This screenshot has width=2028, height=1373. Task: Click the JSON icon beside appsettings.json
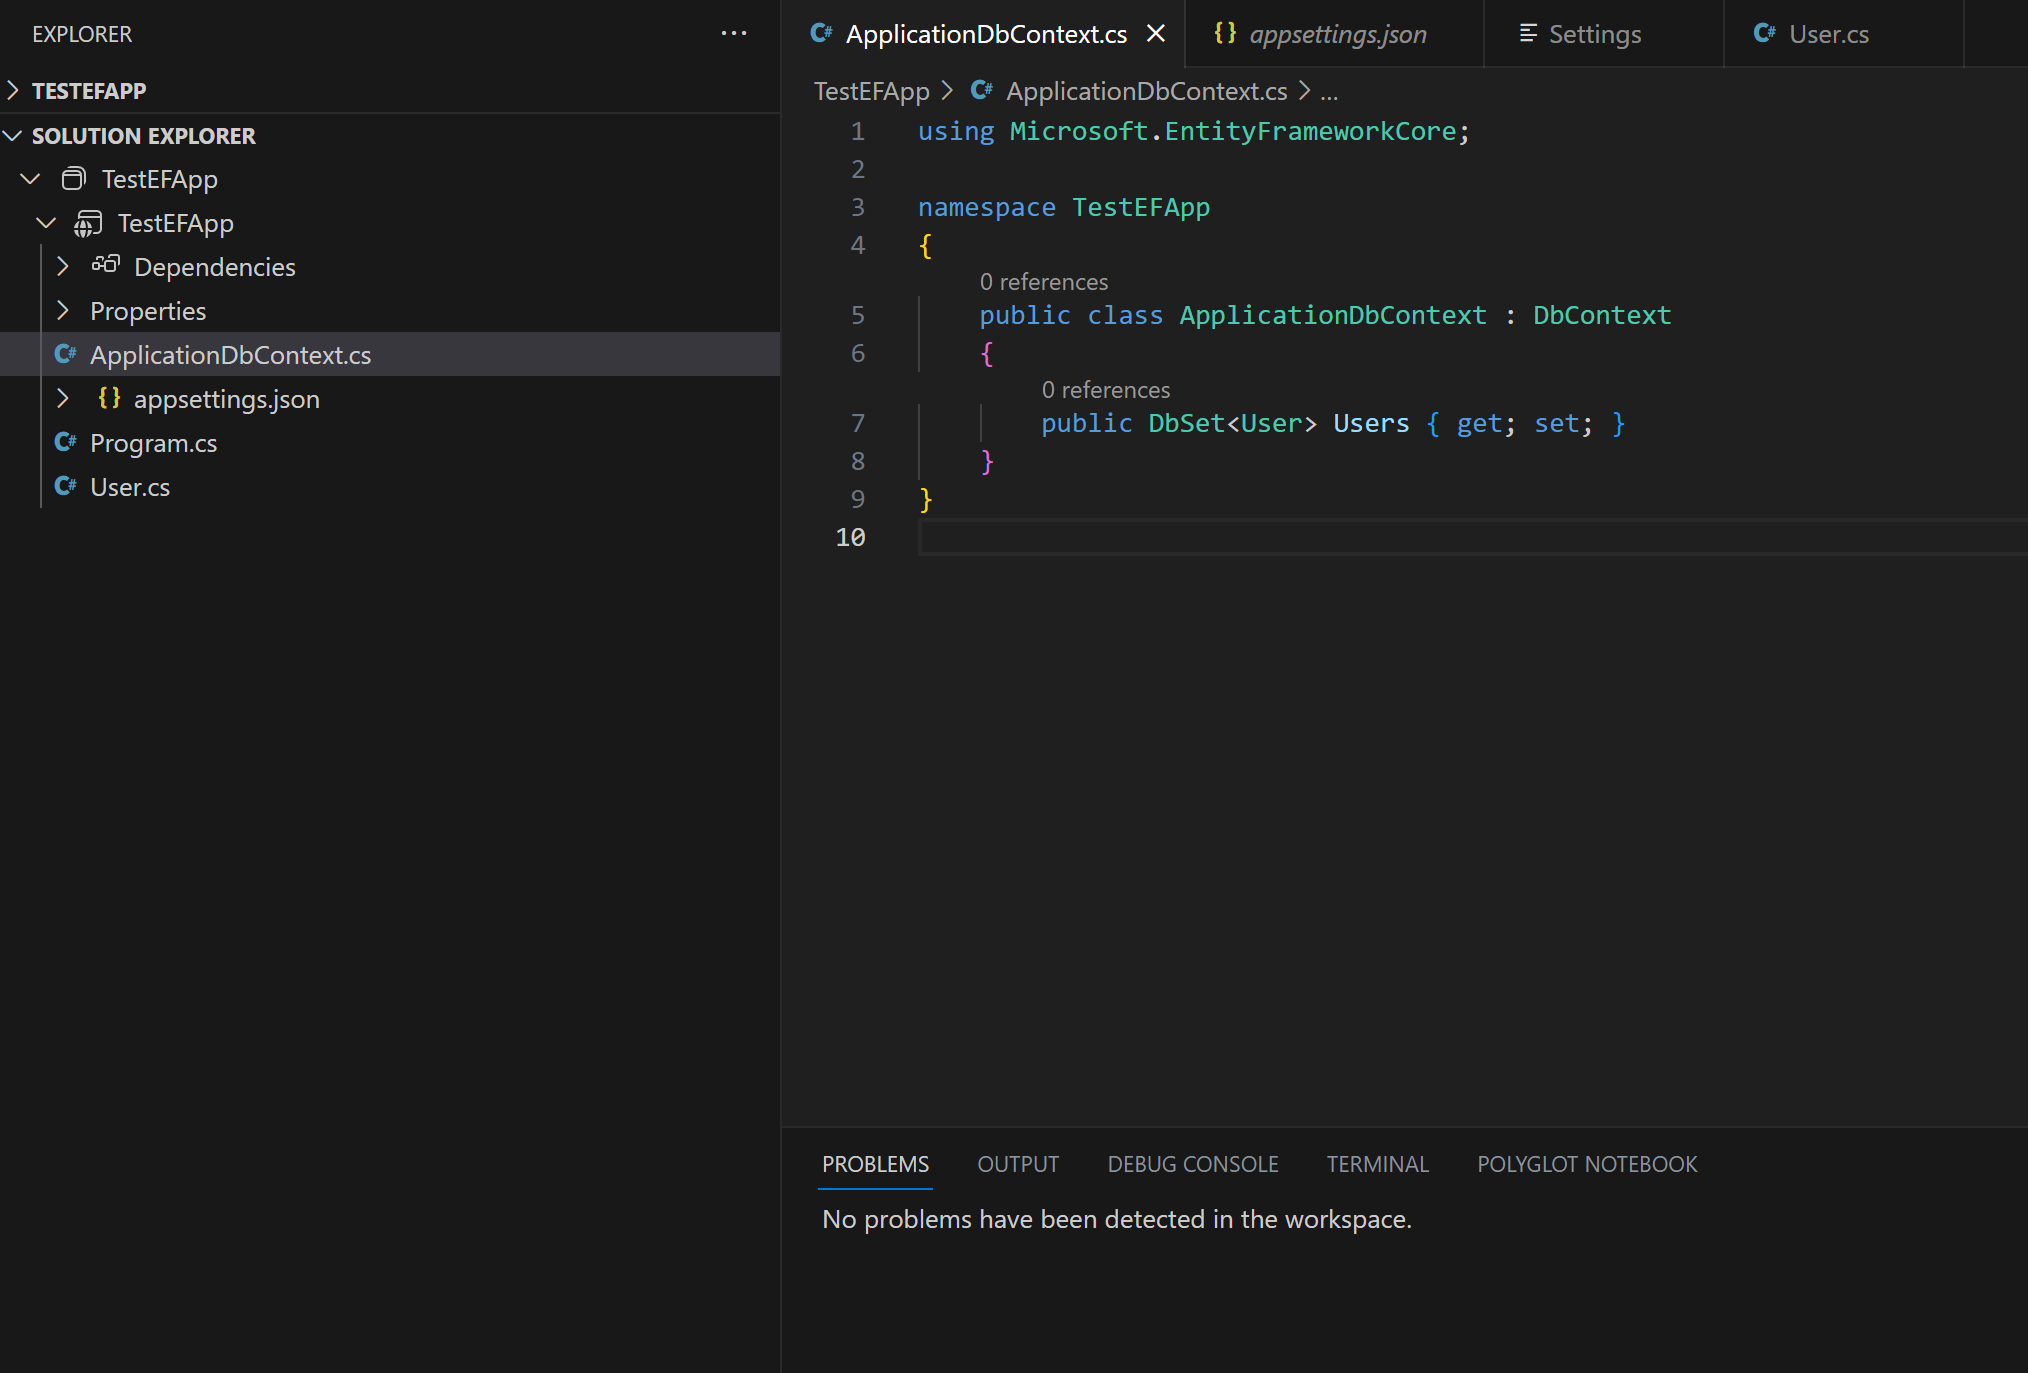coord(110,398)
